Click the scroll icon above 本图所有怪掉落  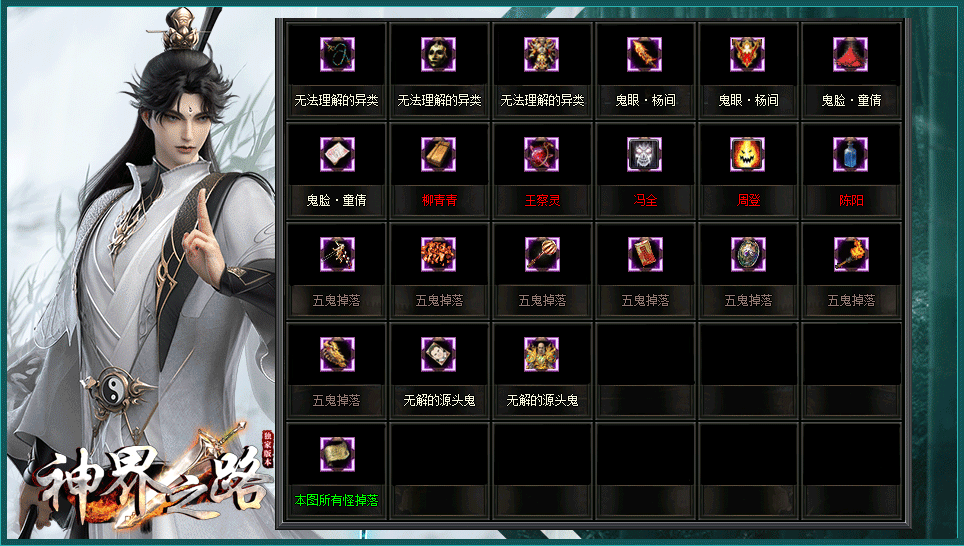(x=338, y=454)
